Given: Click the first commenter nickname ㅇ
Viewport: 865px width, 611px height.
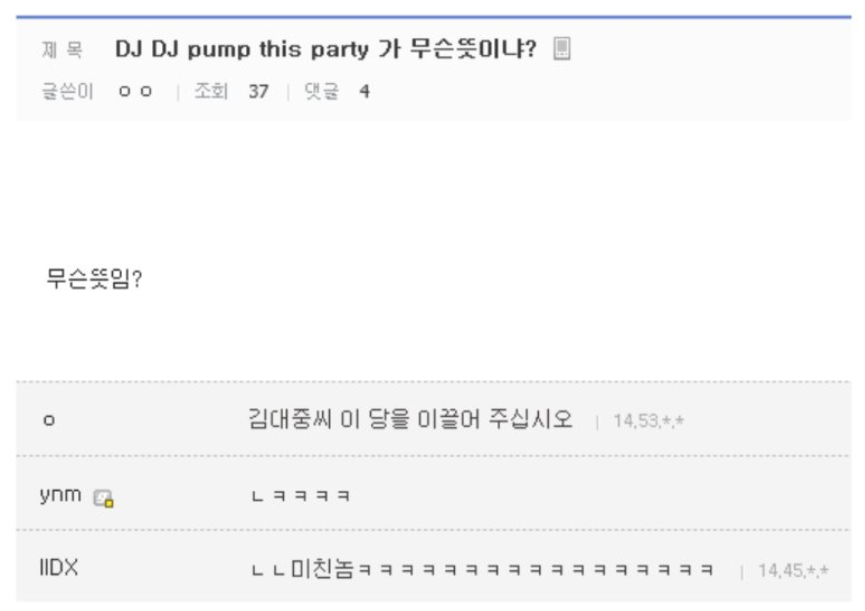Looking at the screenshot, I should tap(49, 420).
